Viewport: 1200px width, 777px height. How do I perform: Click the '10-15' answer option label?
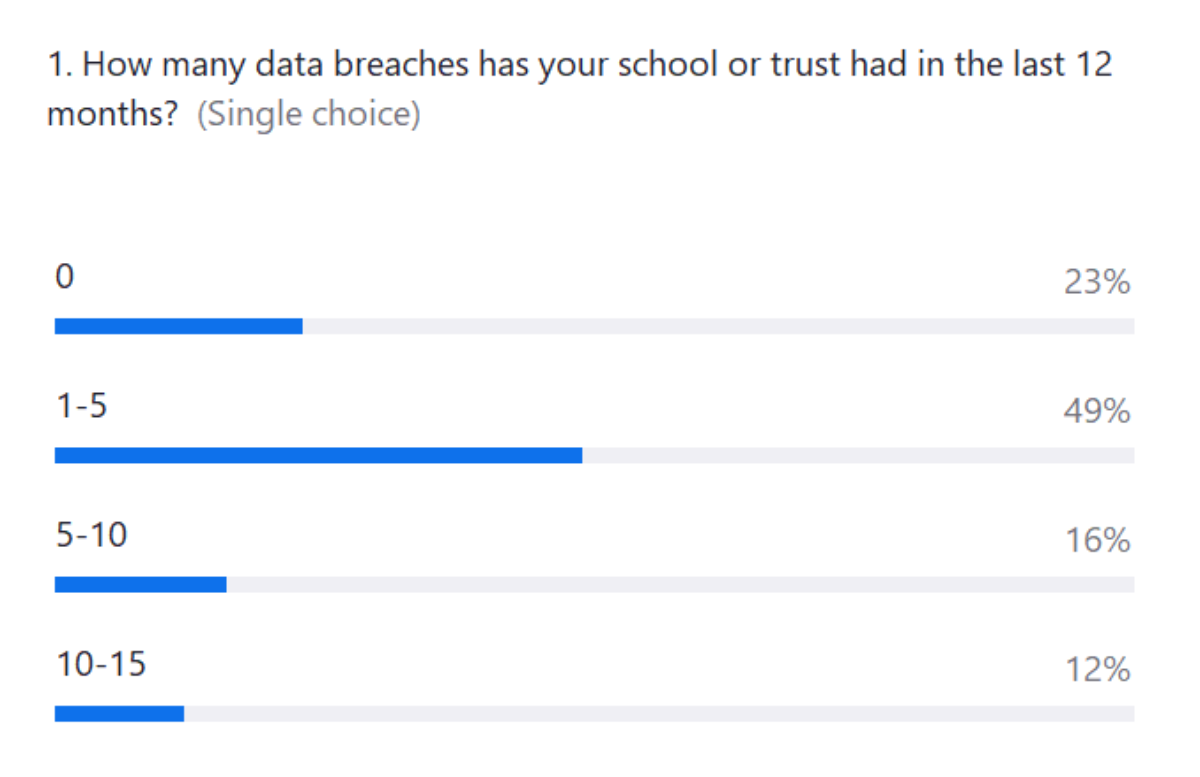[x=100, y=664]
